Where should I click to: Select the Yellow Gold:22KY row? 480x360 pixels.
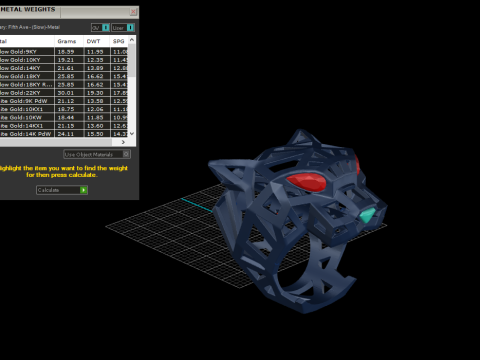[x=64, y=93]
